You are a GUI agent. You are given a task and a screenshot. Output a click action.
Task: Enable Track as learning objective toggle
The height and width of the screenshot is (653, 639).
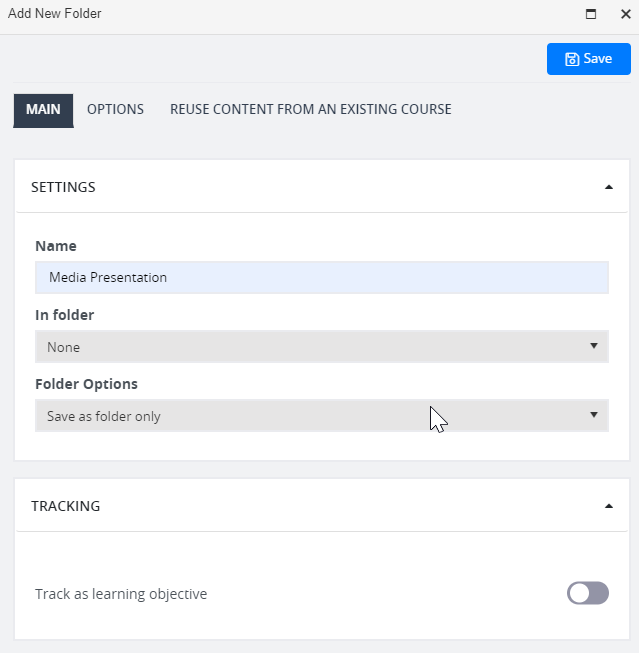coord(588,593)
